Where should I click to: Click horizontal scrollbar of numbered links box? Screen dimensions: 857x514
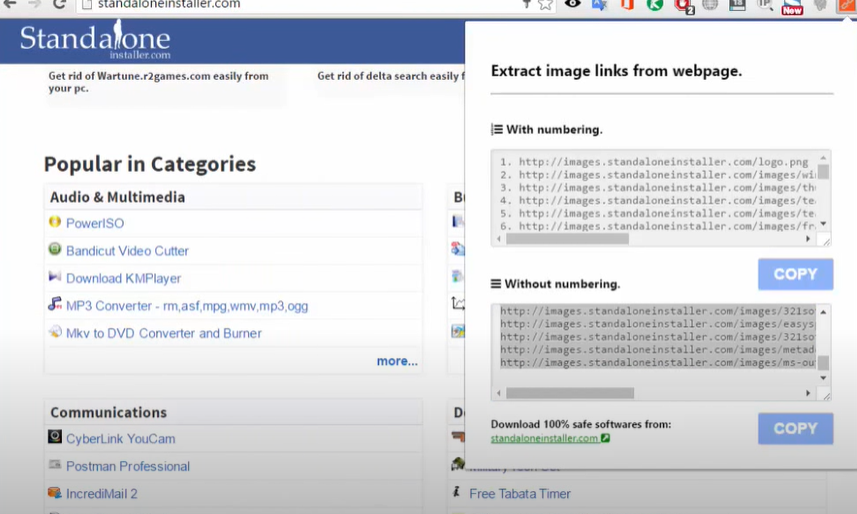coord(567,239)
